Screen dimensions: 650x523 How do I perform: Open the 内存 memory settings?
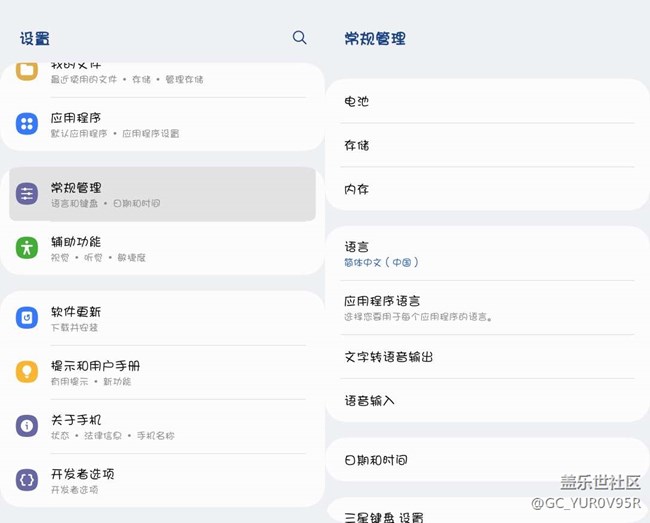357,189
